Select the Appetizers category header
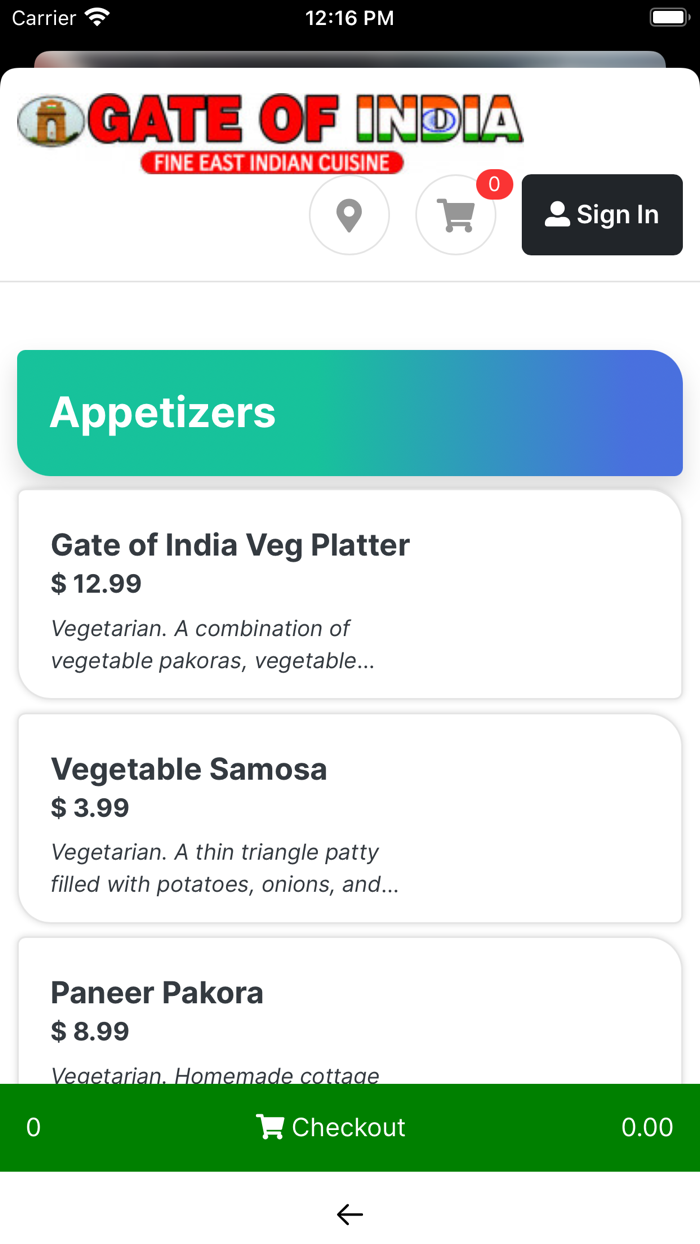 [350, 413]
